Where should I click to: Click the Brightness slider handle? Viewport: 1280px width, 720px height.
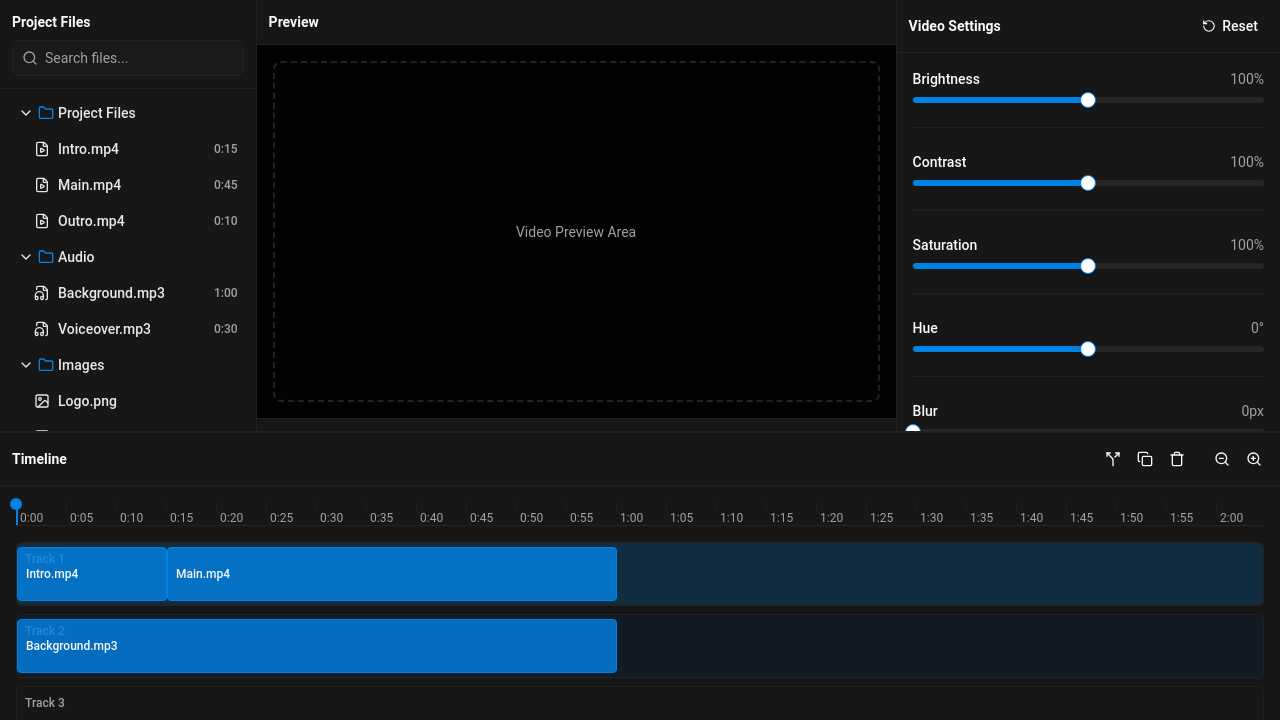pos(1088,100)
